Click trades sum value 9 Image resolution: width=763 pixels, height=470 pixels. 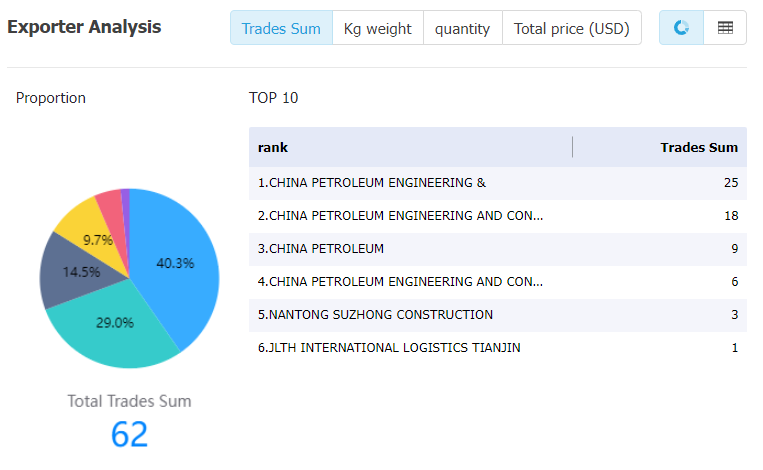click(x=735, y=249)
